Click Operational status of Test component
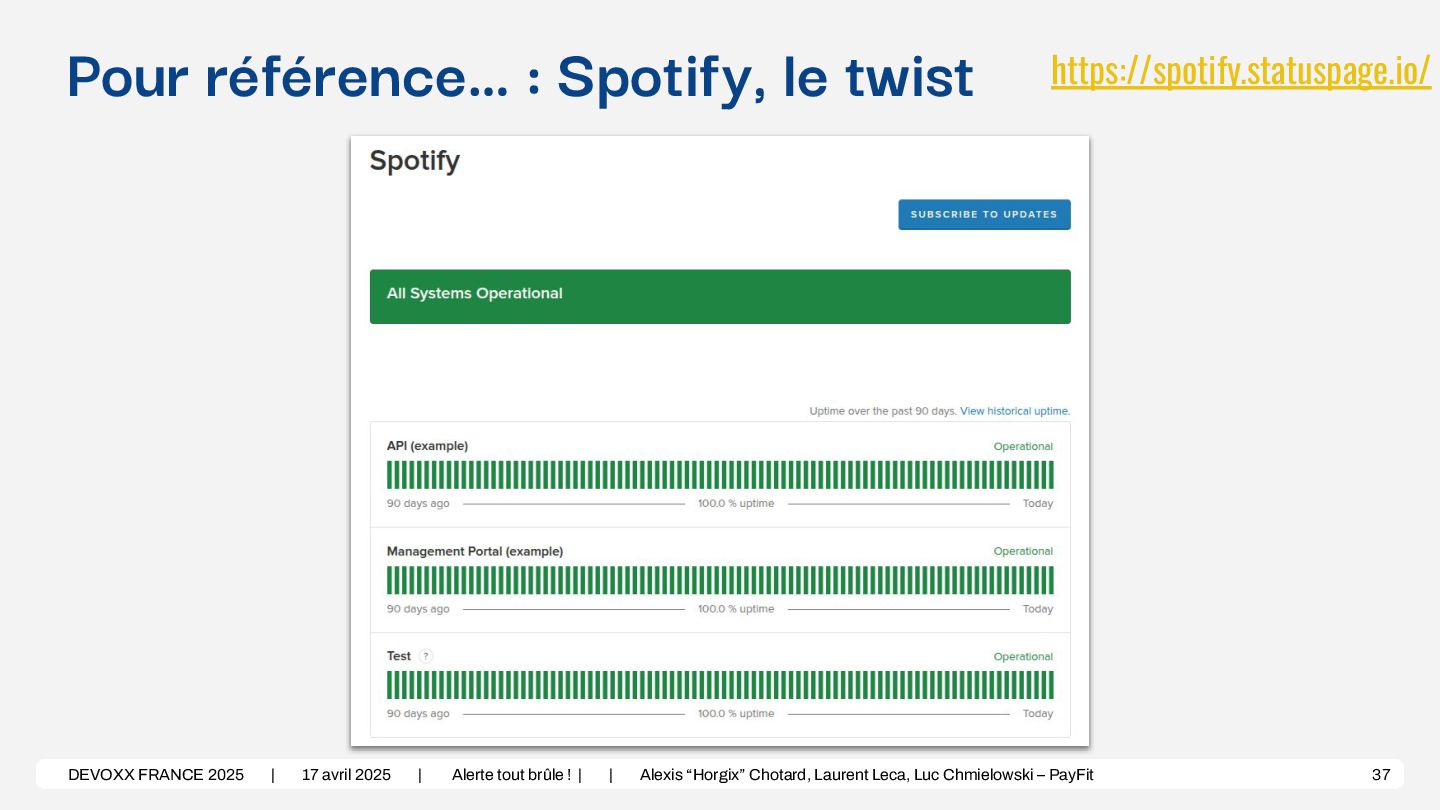Screen dimensions: 1440x810 click(1023, 657)
